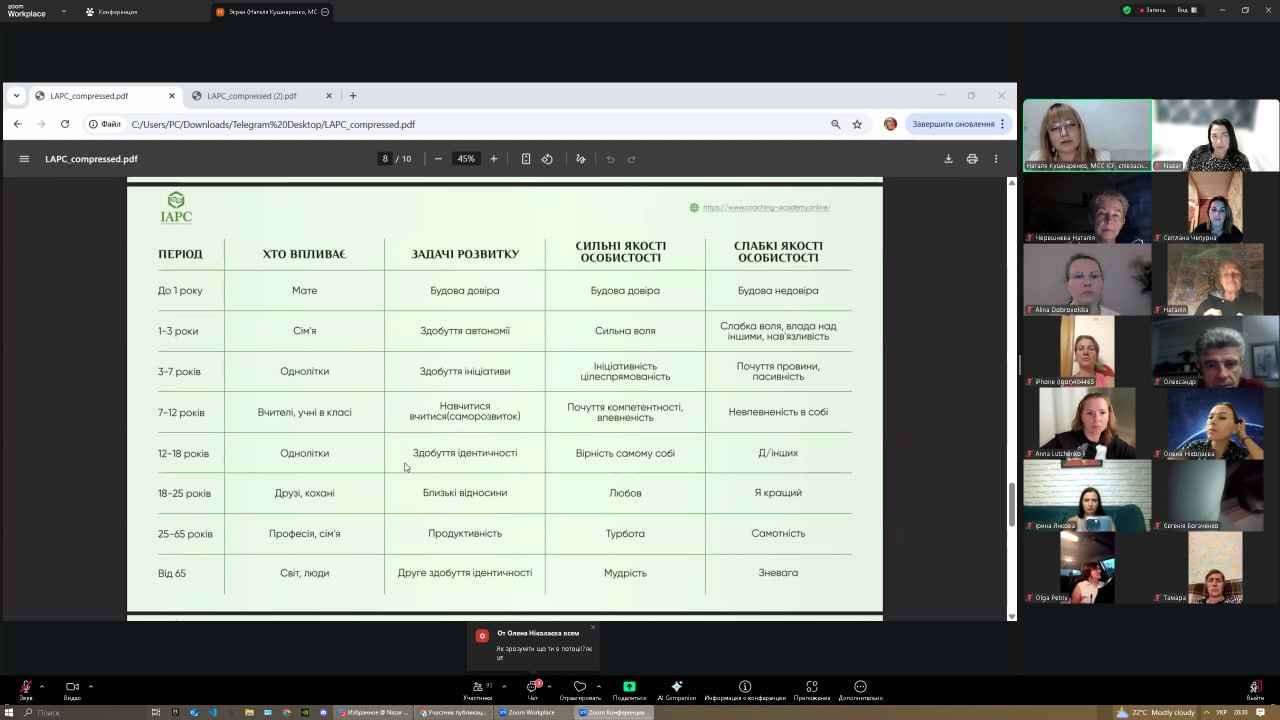
Task: Click the PDF print icon
Action: [x=972, y=159]
